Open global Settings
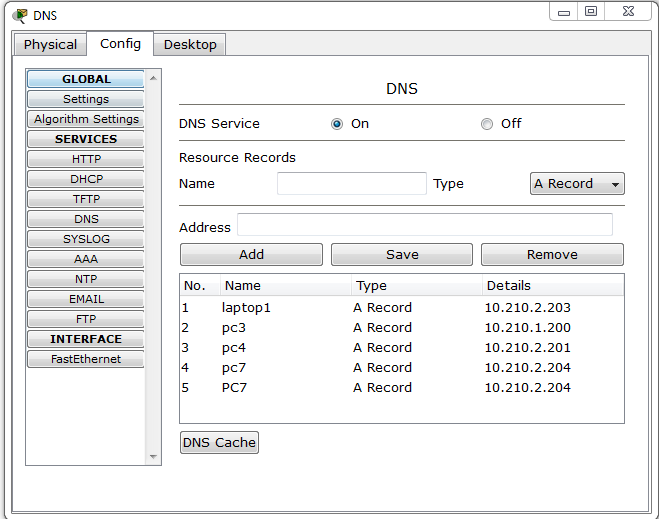The width and height of the screenshot is (659, 519). tap(86, 99)
